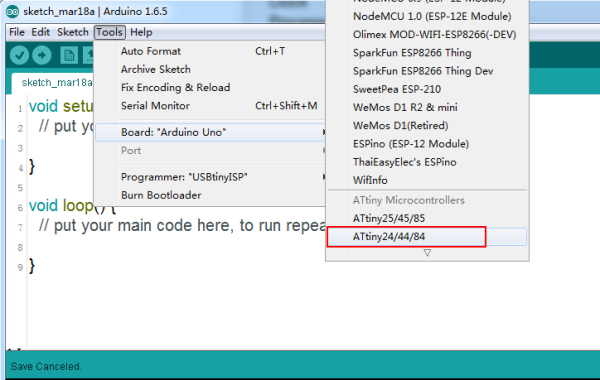Expand the Board: "Arduino Uno" submenu
The image size is (600, 380).
point(210,132)
